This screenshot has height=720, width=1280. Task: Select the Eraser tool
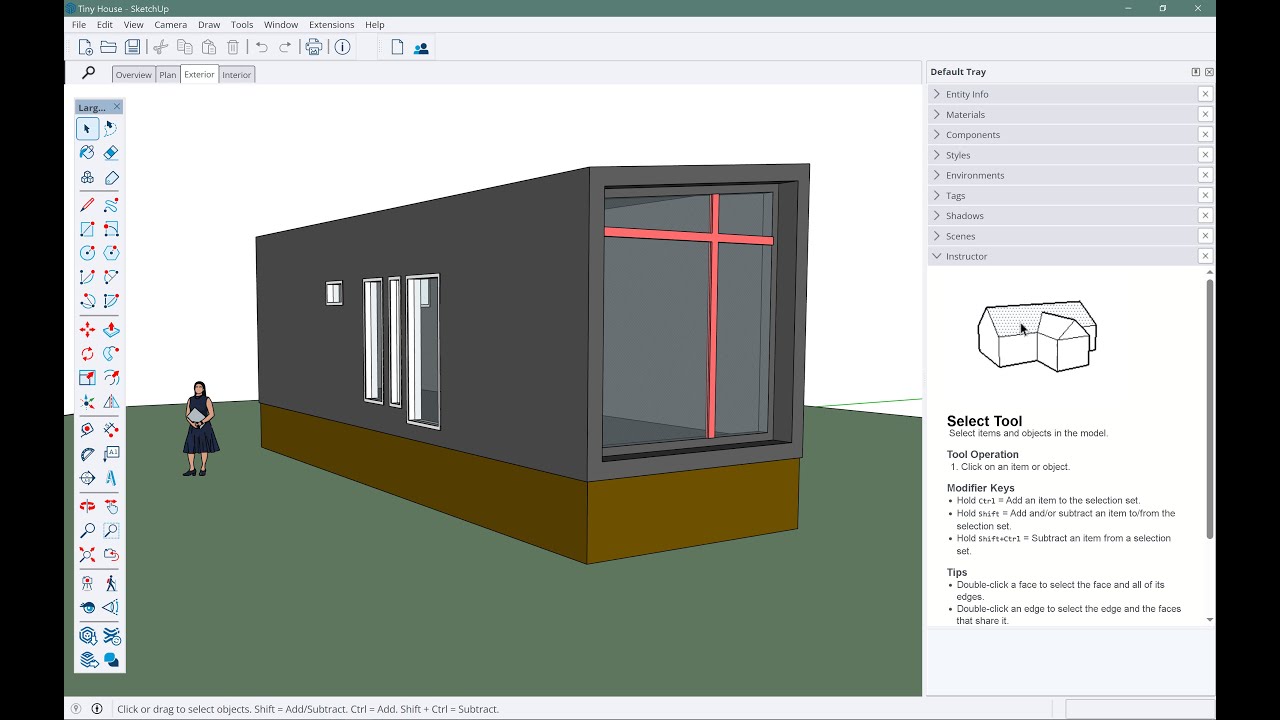[x=111, y=153]
